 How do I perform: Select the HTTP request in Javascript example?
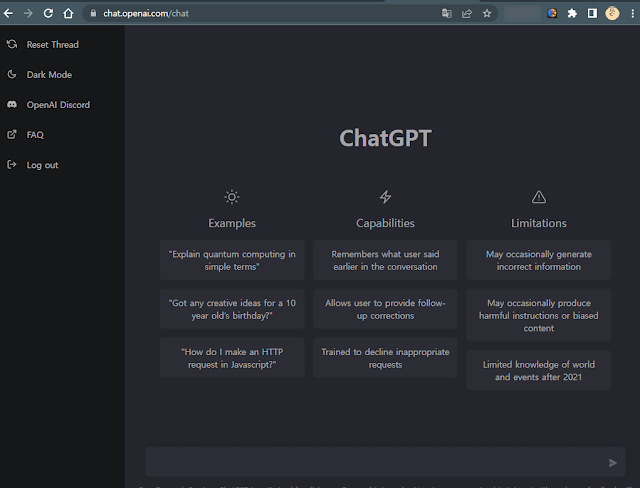232,358
